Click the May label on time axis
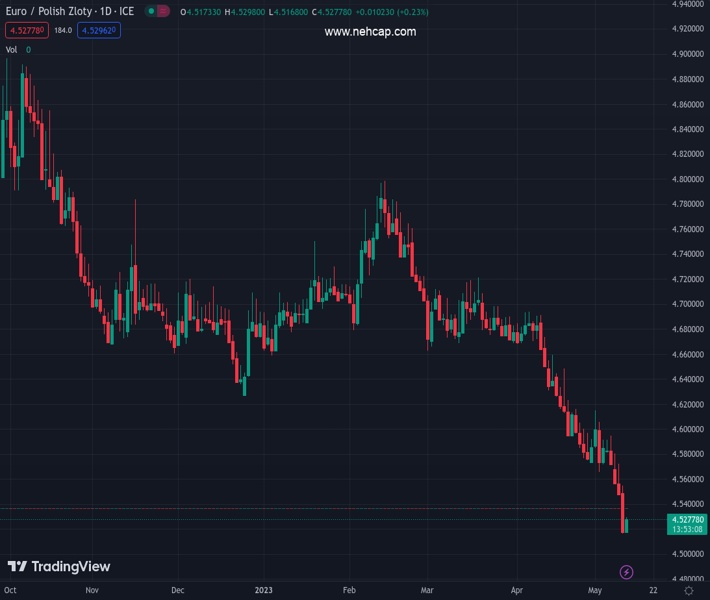The image size is (710, 600). point(596,591)
